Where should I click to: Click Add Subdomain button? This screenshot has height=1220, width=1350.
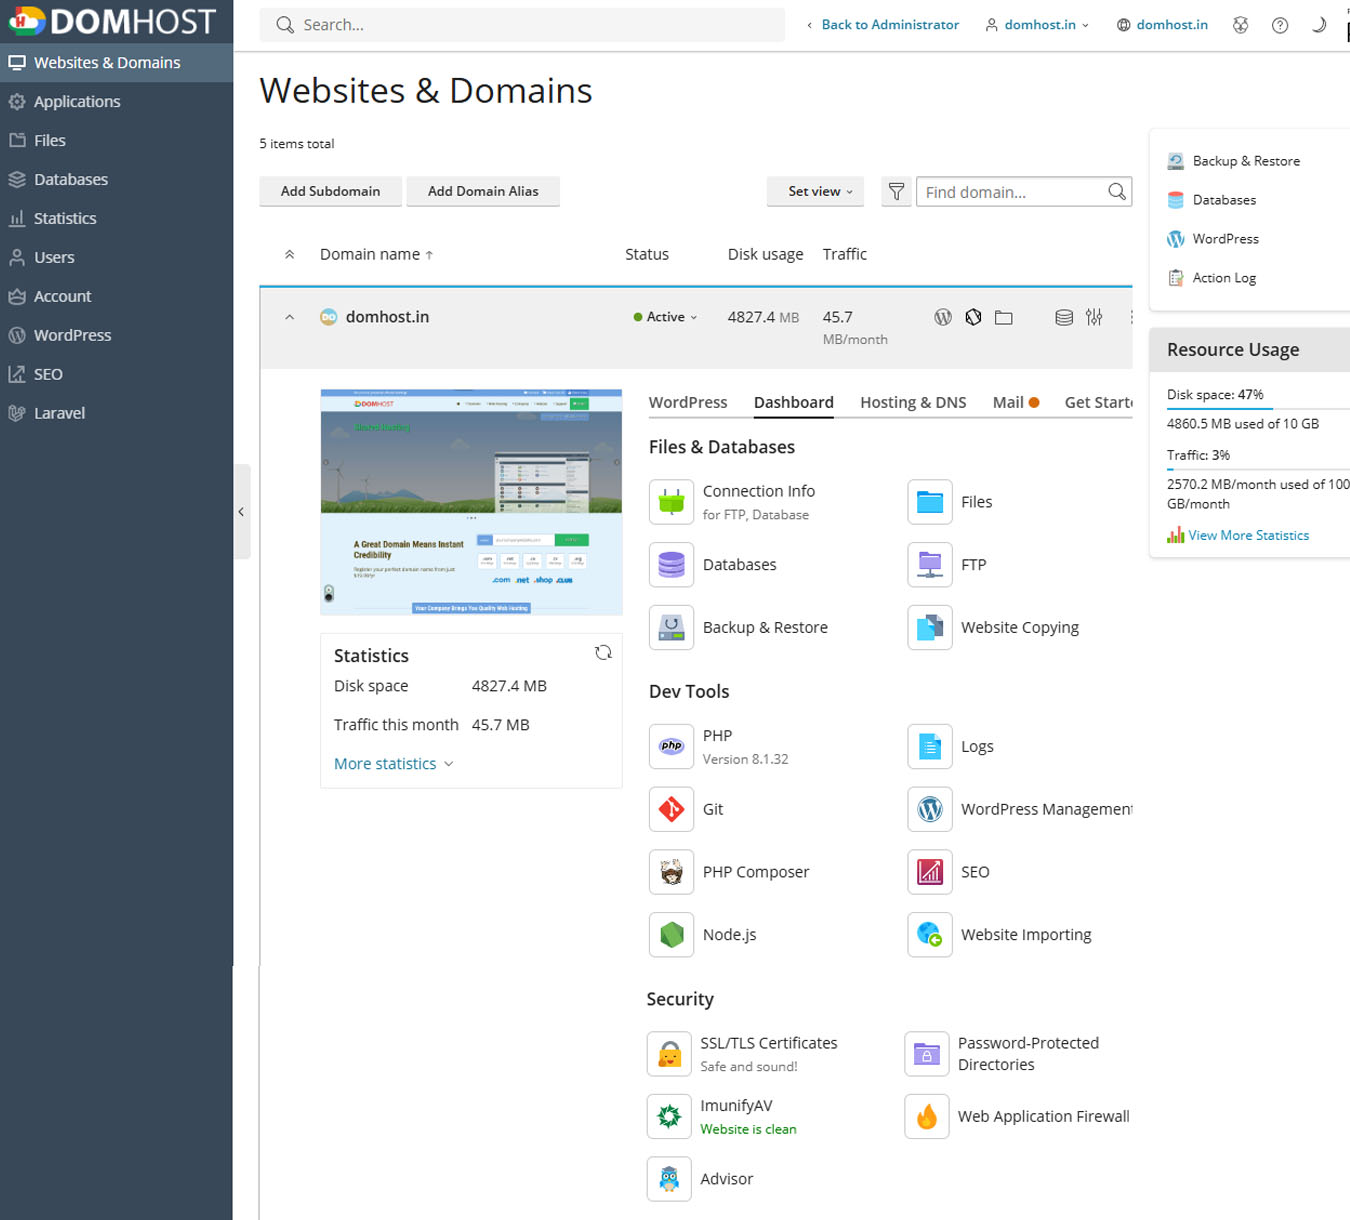point(330,191)
